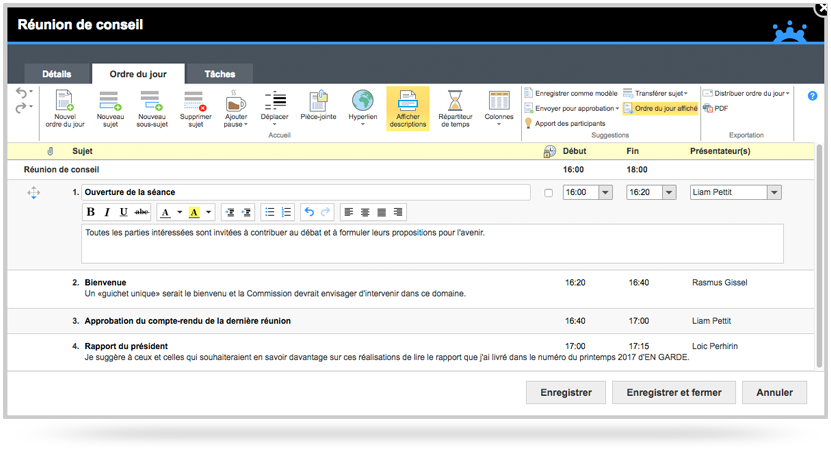Undo with the ribbon undo arrow
Screen dimensions: 831x458
coord(21,93)
